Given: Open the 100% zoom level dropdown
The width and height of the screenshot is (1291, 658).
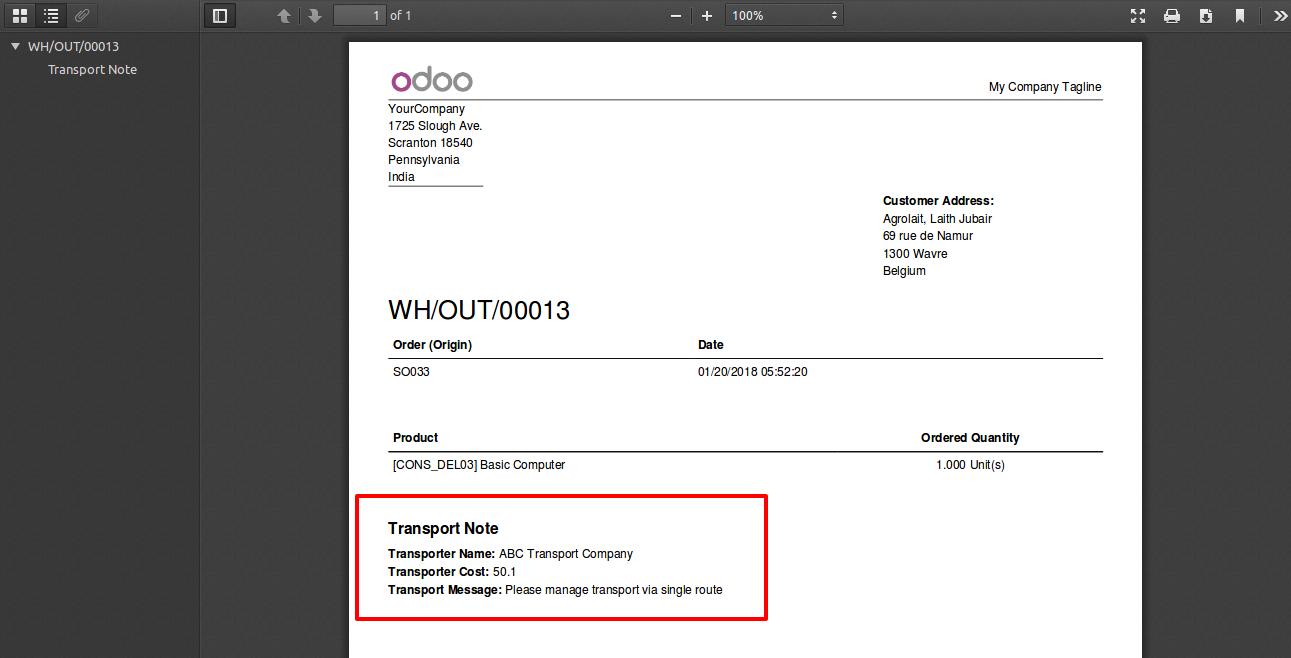Looking at the screenshot, I should tap(784, 15).
